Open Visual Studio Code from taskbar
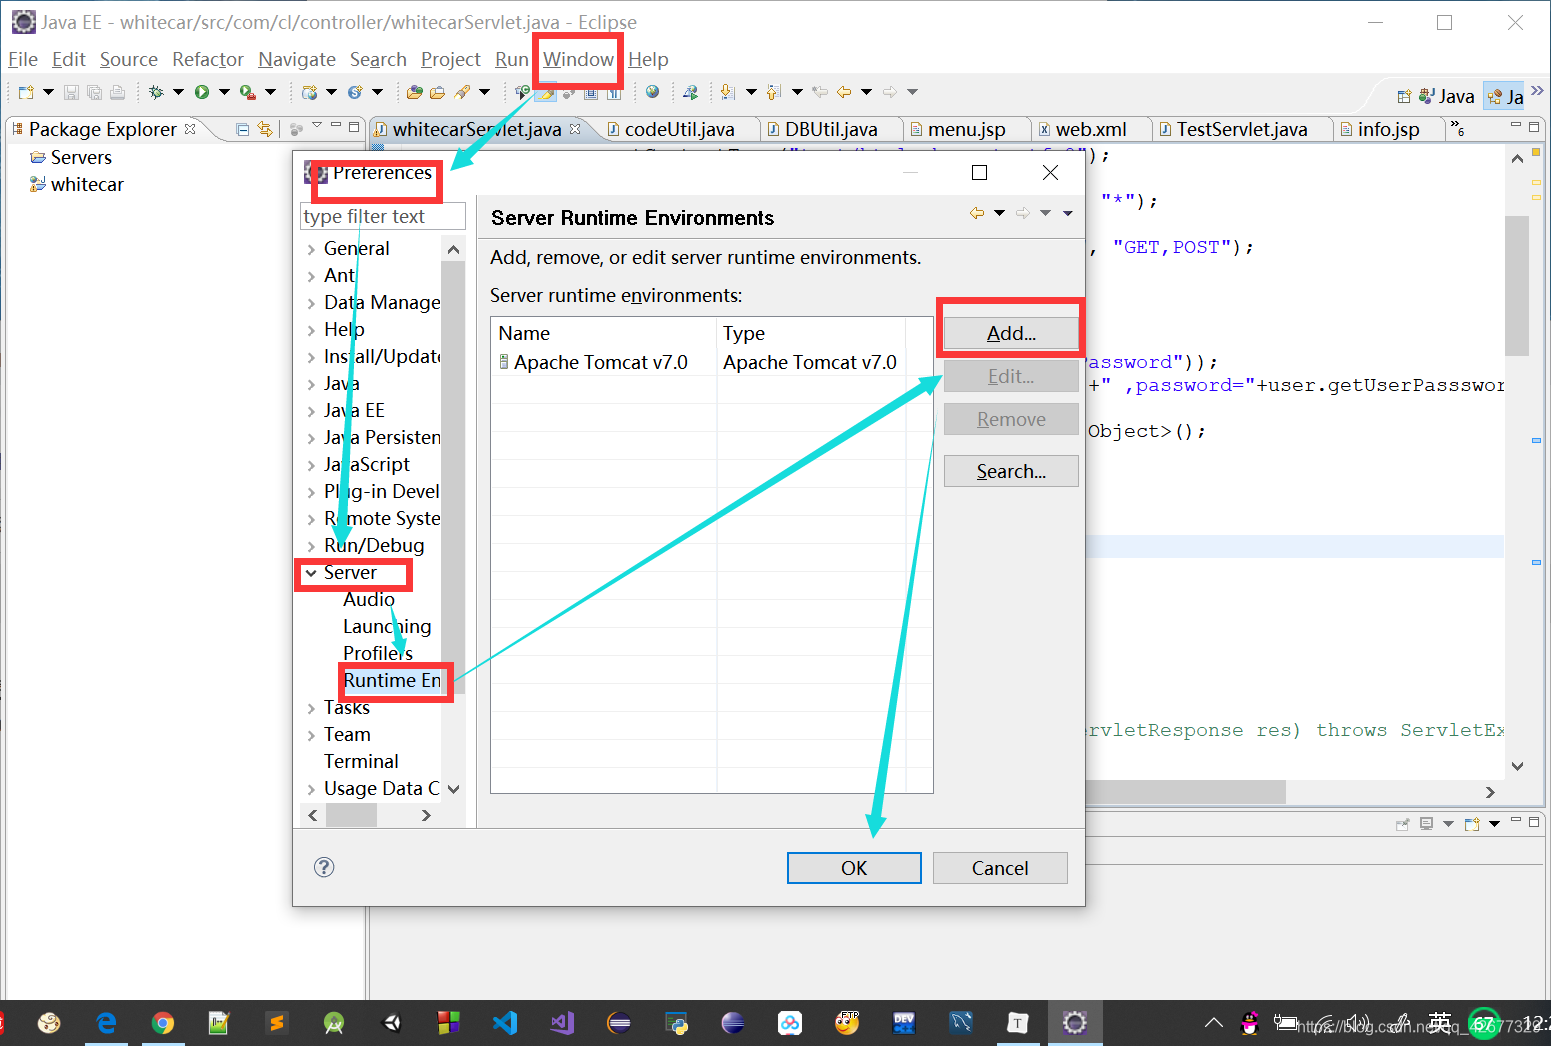Viewport: 1551px width, 1046px height. tap(505, 1022)
